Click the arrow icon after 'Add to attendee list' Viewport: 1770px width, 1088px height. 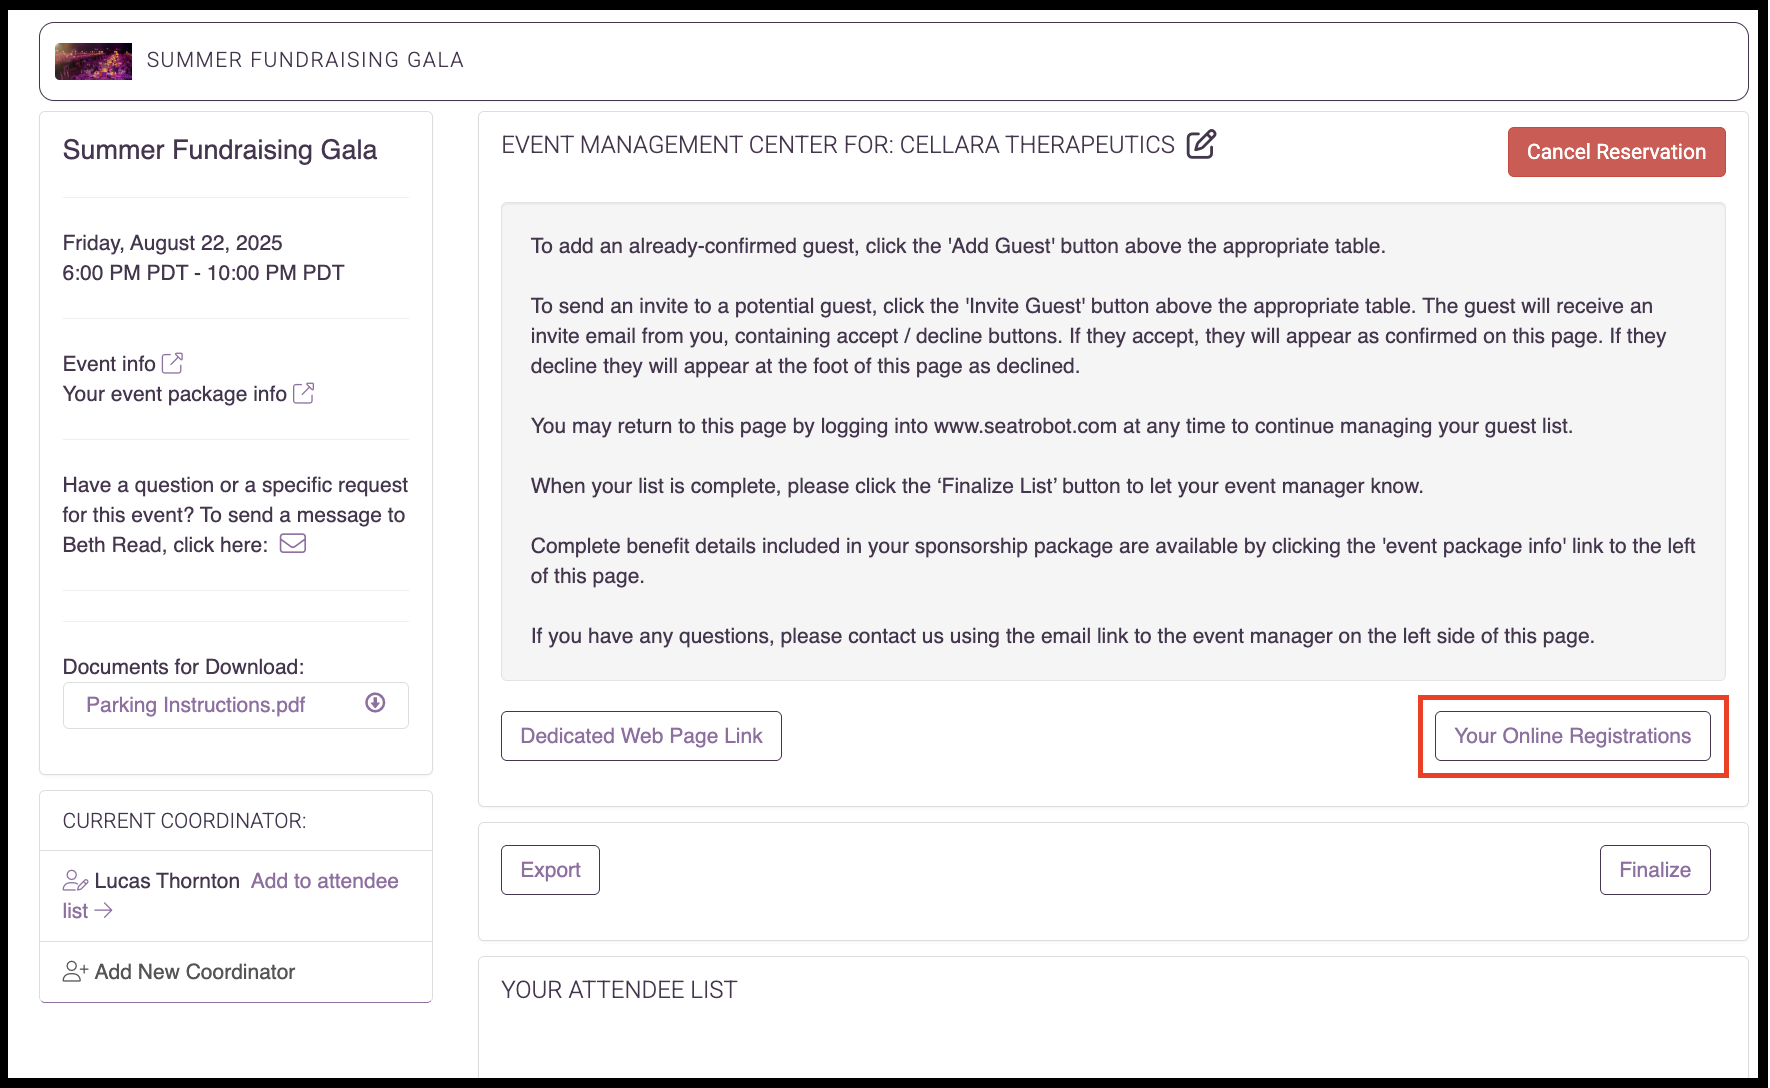pos(103,910)
